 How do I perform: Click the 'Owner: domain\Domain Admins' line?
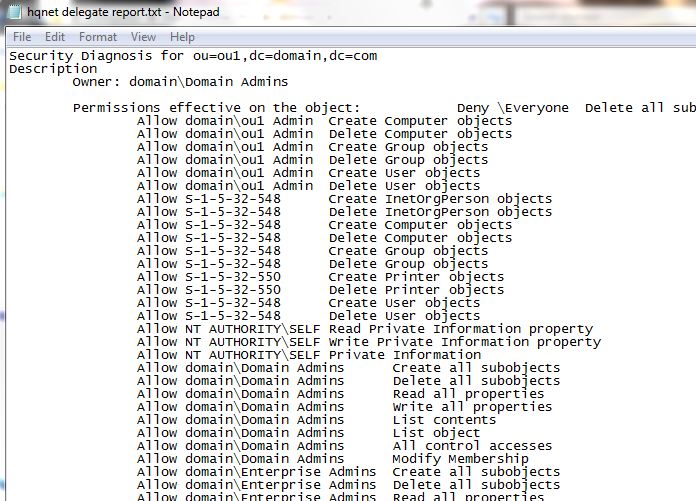tap(180, 82)
